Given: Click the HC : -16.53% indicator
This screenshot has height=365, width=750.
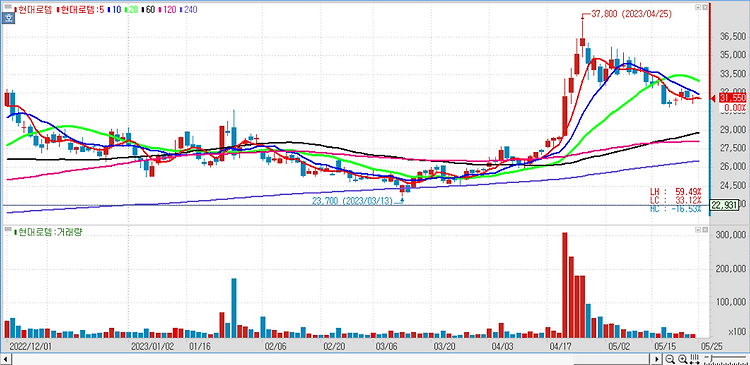Looking at the screenshot, I should click(x=675, y=209).
